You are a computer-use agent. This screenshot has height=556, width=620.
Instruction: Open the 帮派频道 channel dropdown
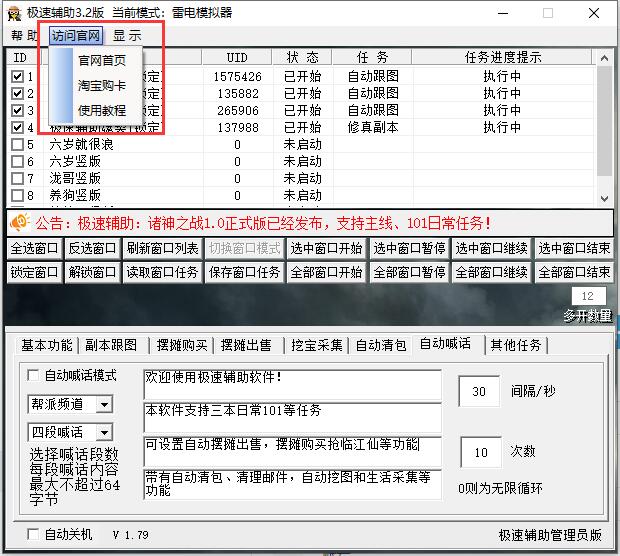pyautogui.click(x=104, y=404)
